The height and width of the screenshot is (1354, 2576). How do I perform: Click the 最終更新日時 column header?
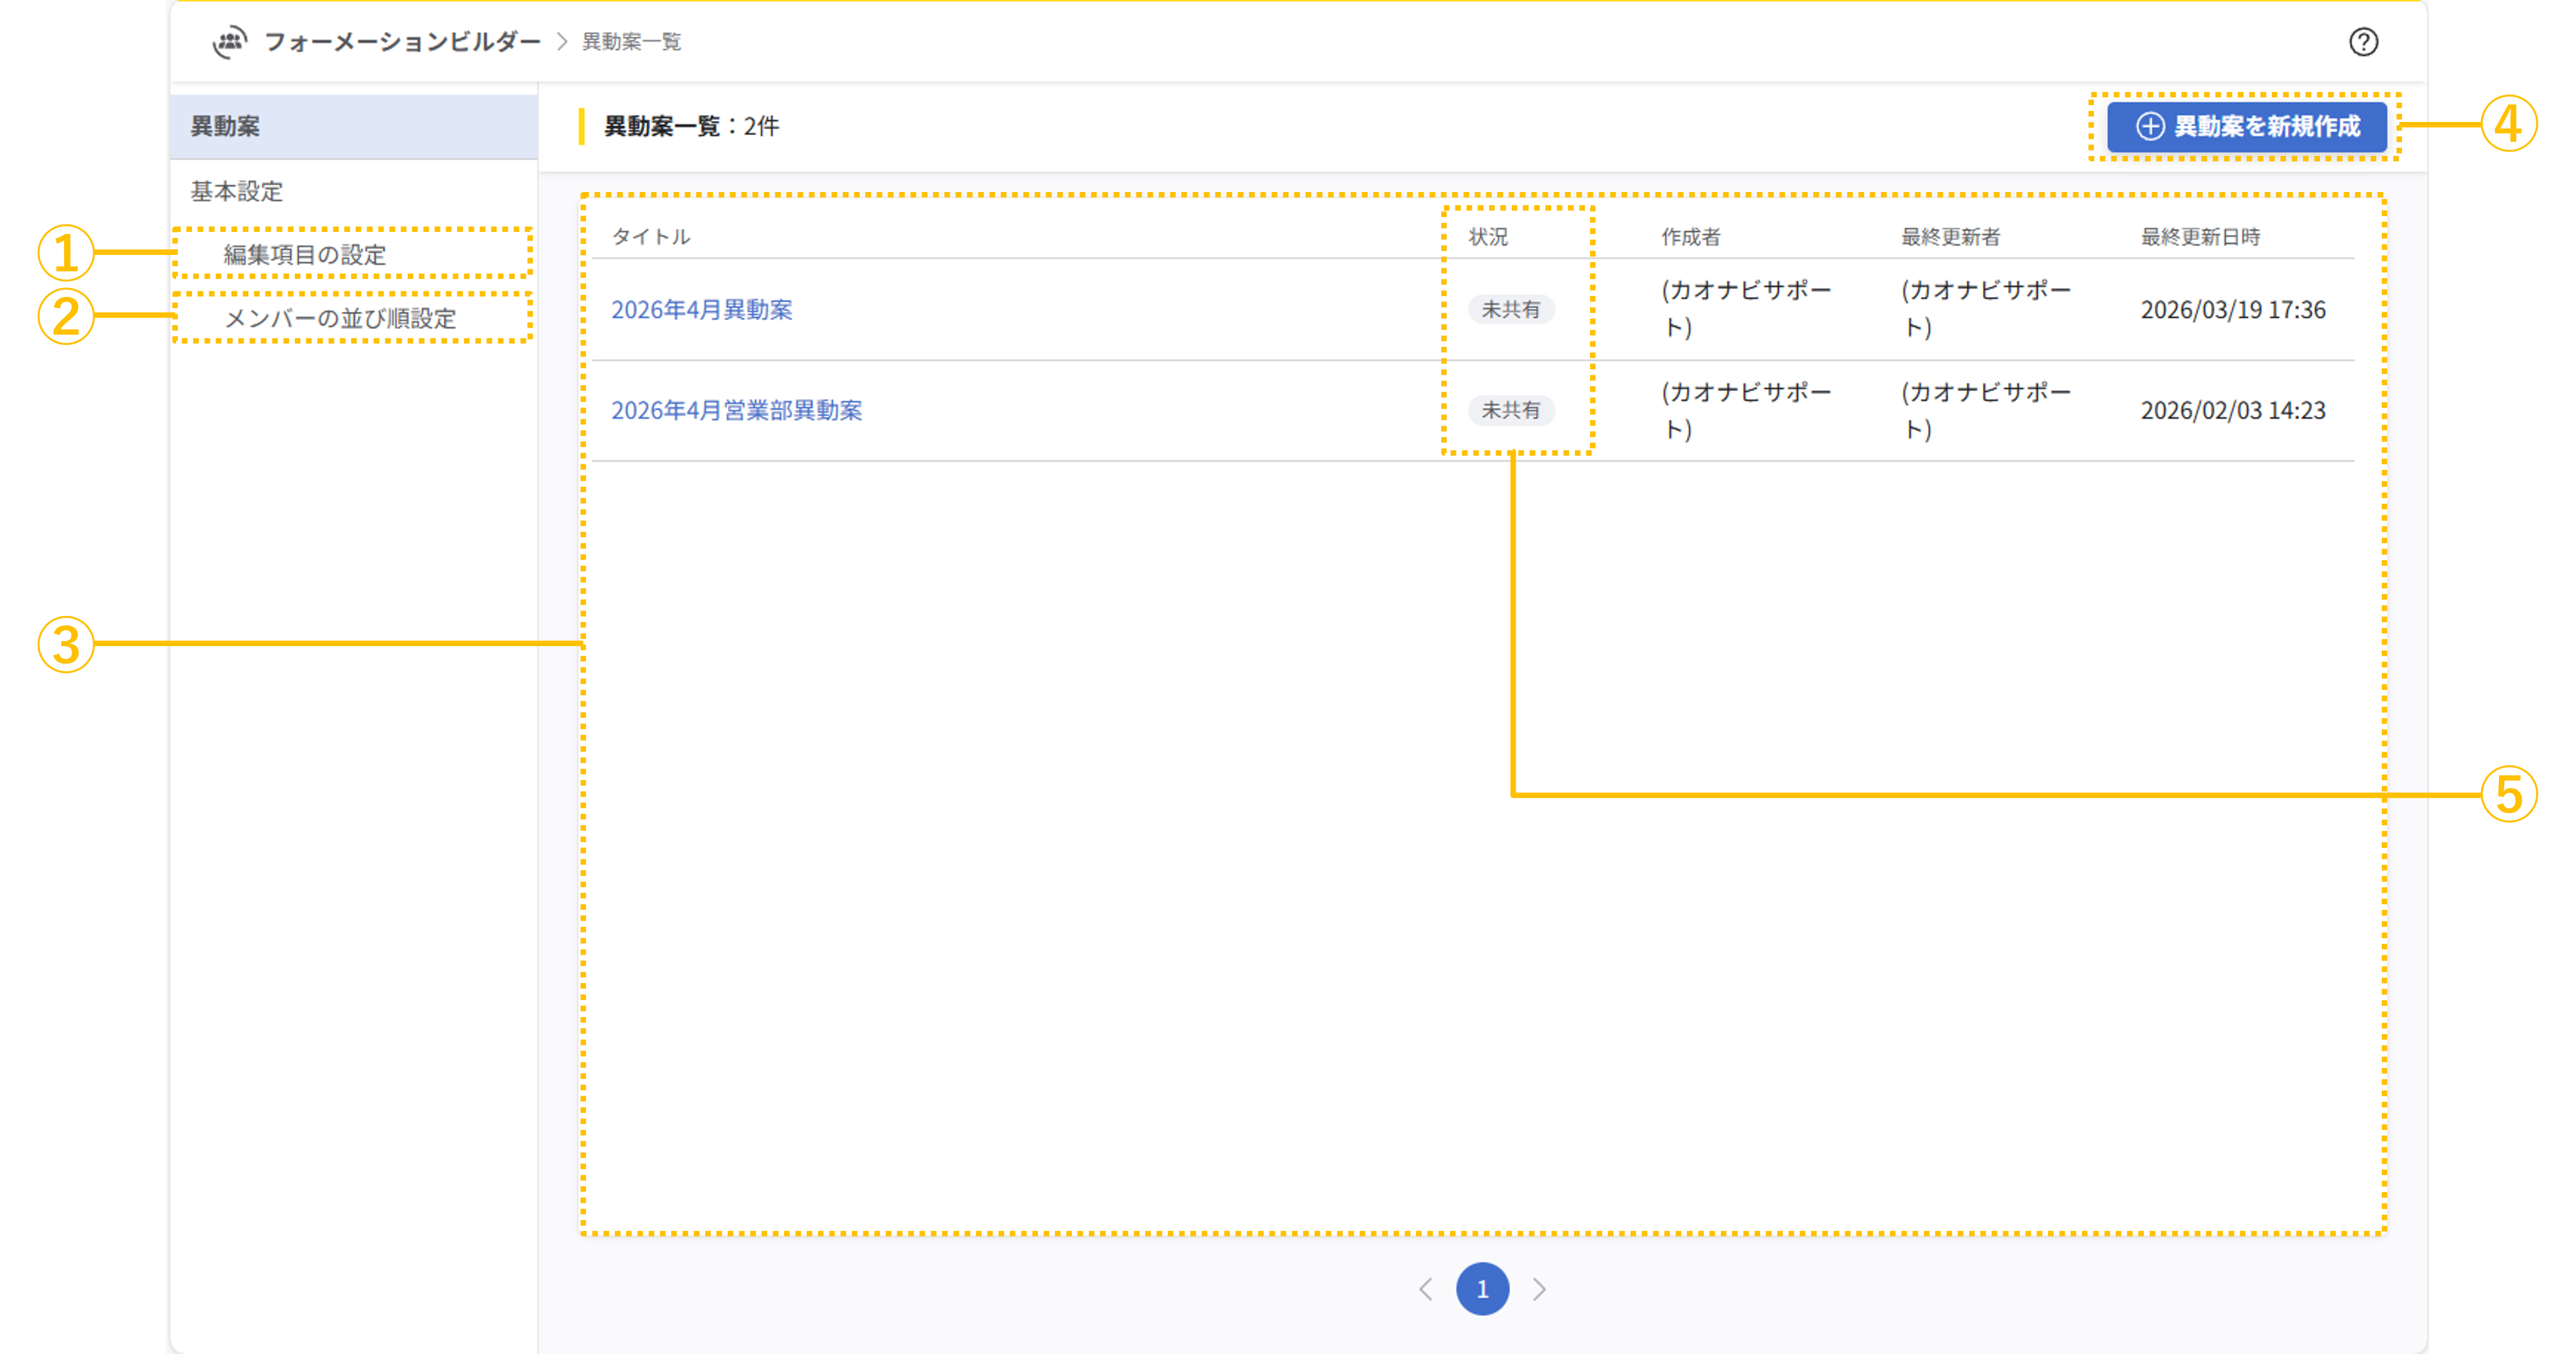[x=2200, y=237]
